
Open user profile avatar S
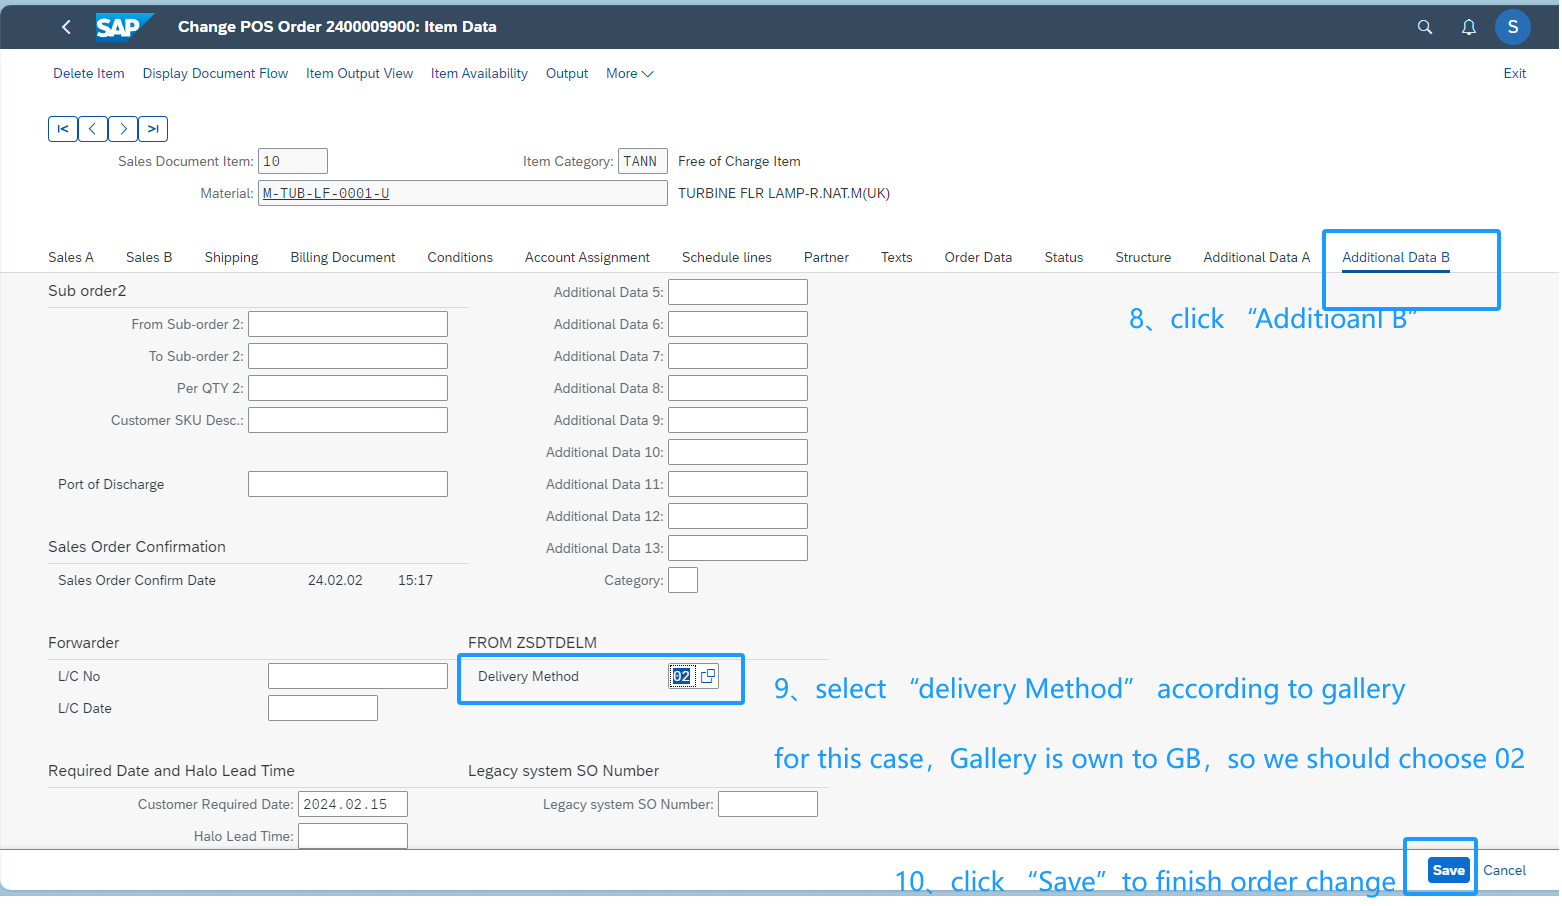[1512, 27]
